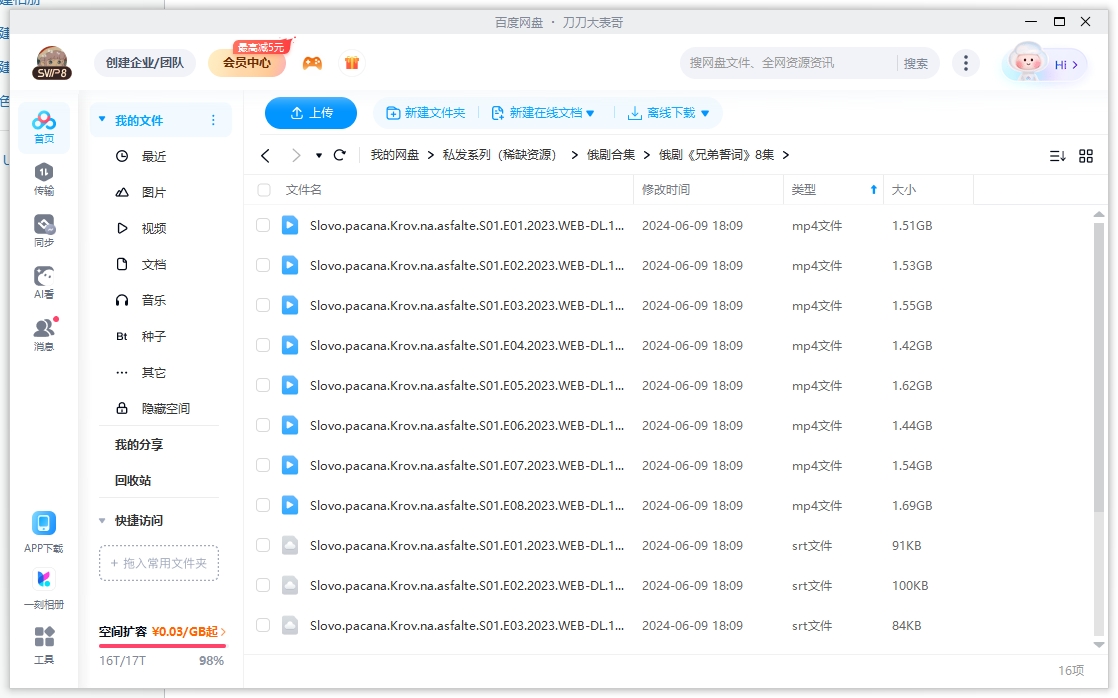
Task: Switch to grid view
Action: coord(1086,155)
